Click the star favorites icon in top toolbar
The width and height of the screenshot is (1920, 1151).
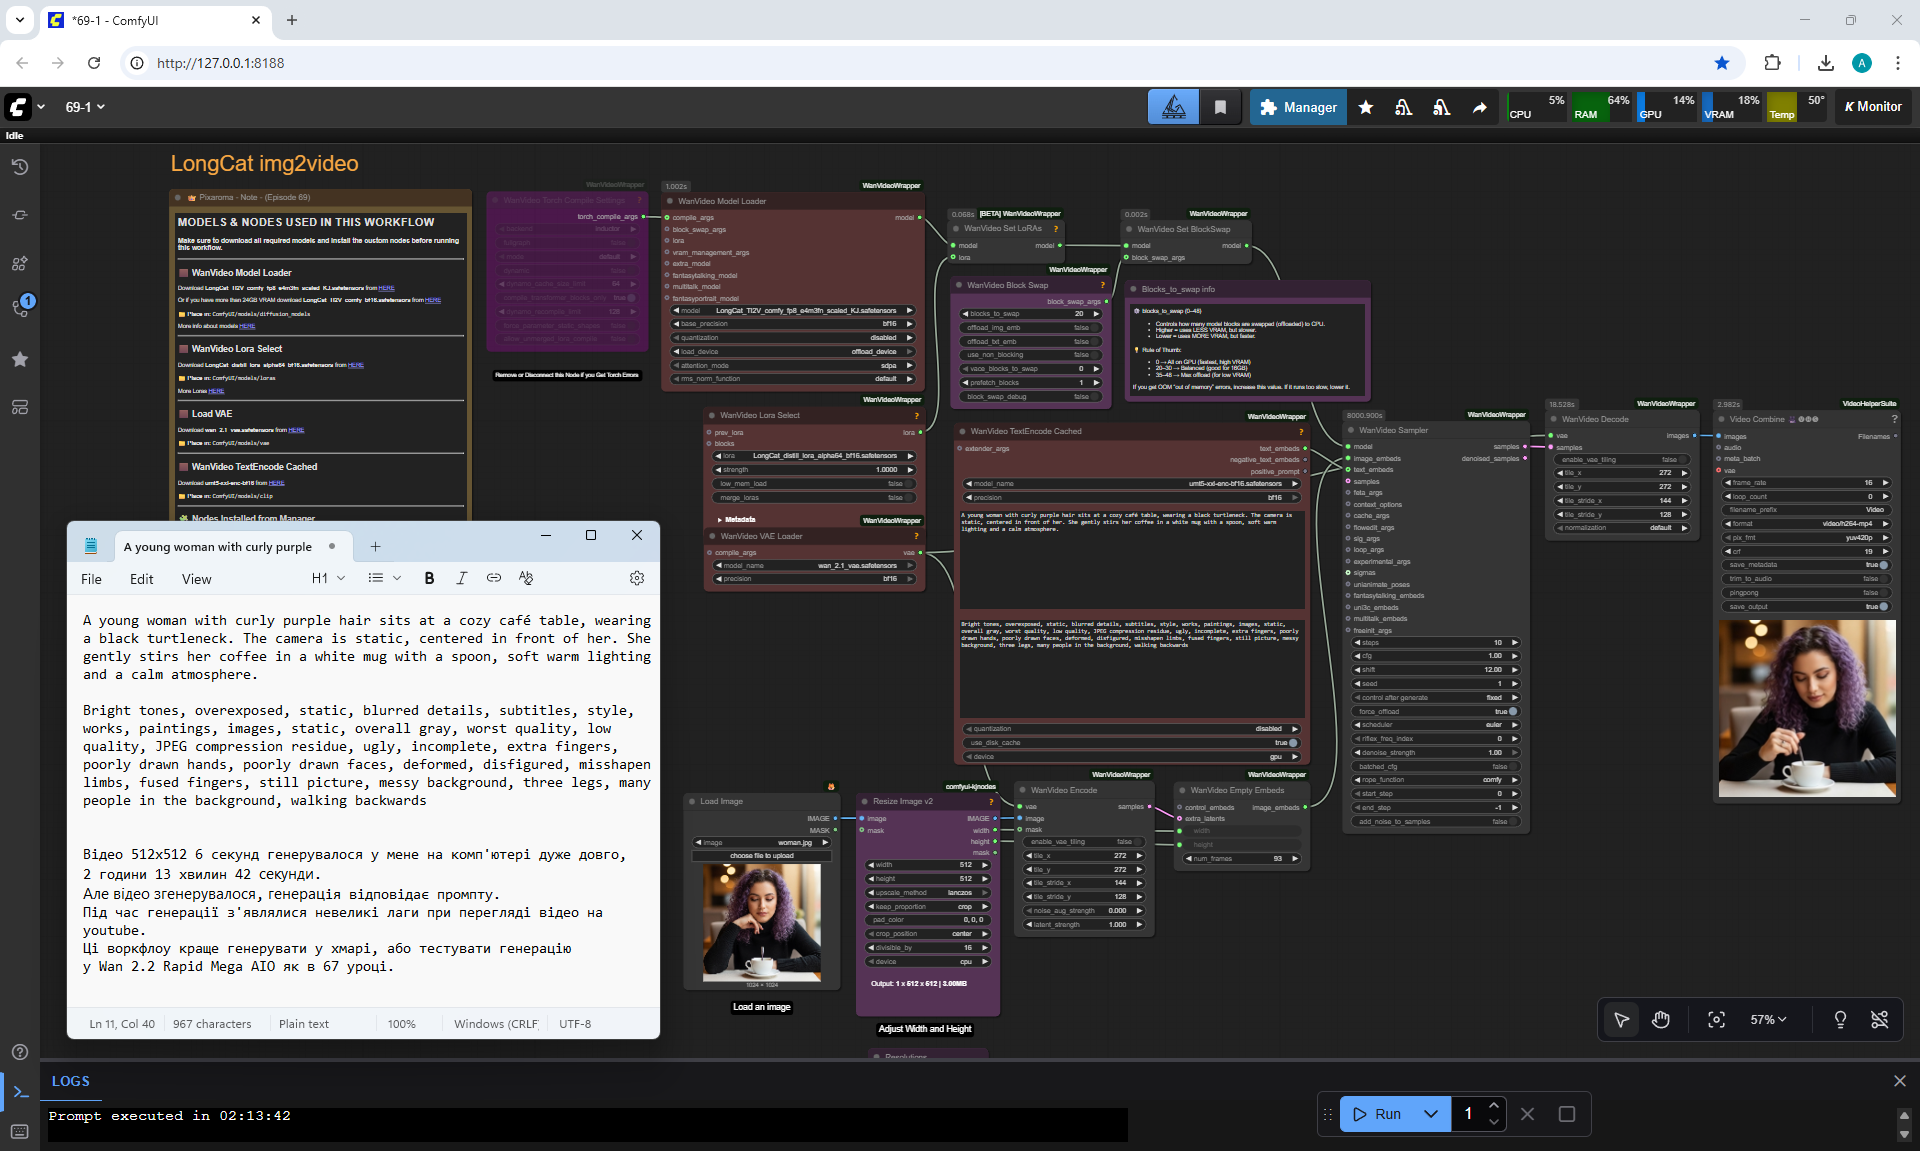click(1365, 107)
